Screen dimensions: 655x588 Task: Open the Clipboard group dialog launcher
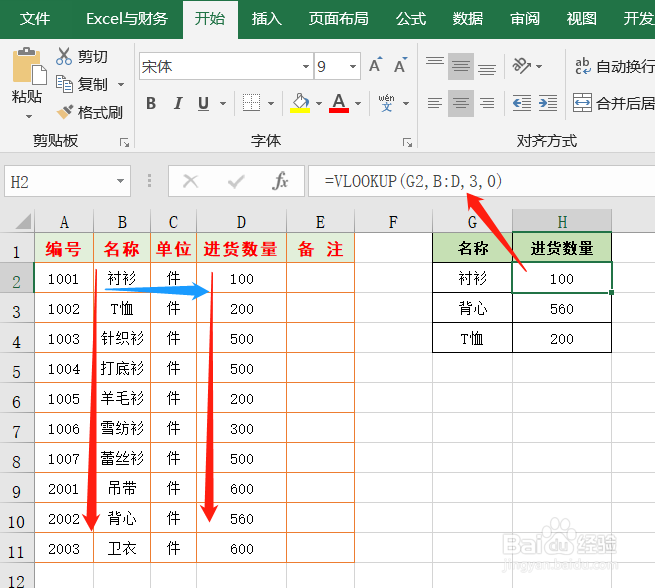pyautogui.click(x=124, y=143)
